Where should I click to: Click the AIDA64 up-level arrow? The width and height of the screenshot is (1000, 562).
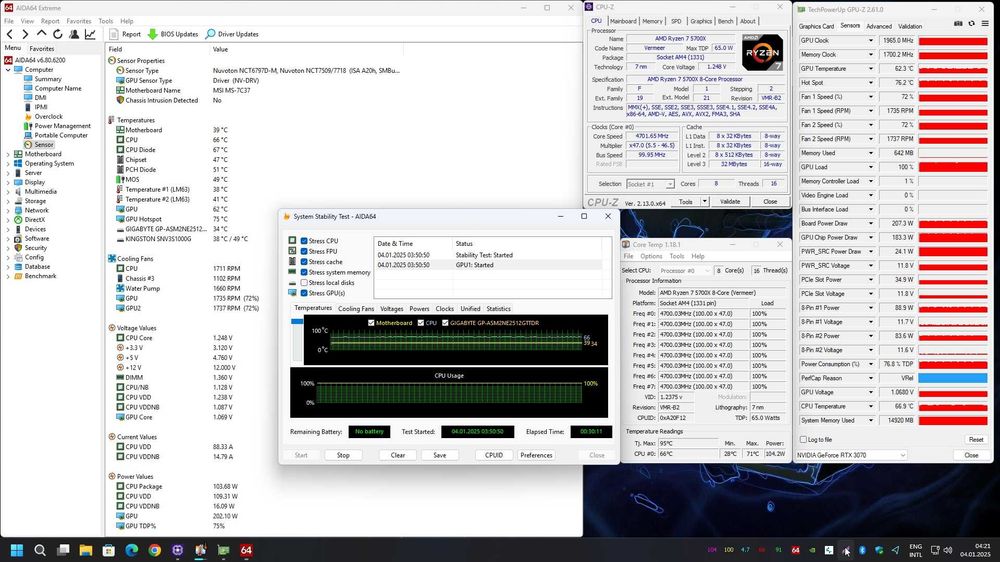(41, 33)
